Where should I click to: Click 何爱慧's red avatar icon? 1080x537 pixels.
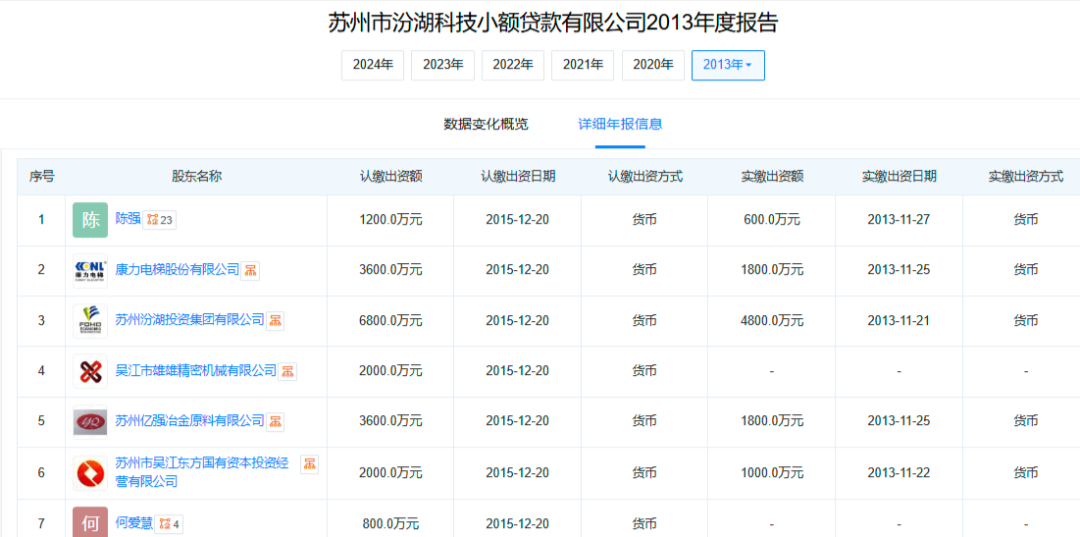coord(90,523)
